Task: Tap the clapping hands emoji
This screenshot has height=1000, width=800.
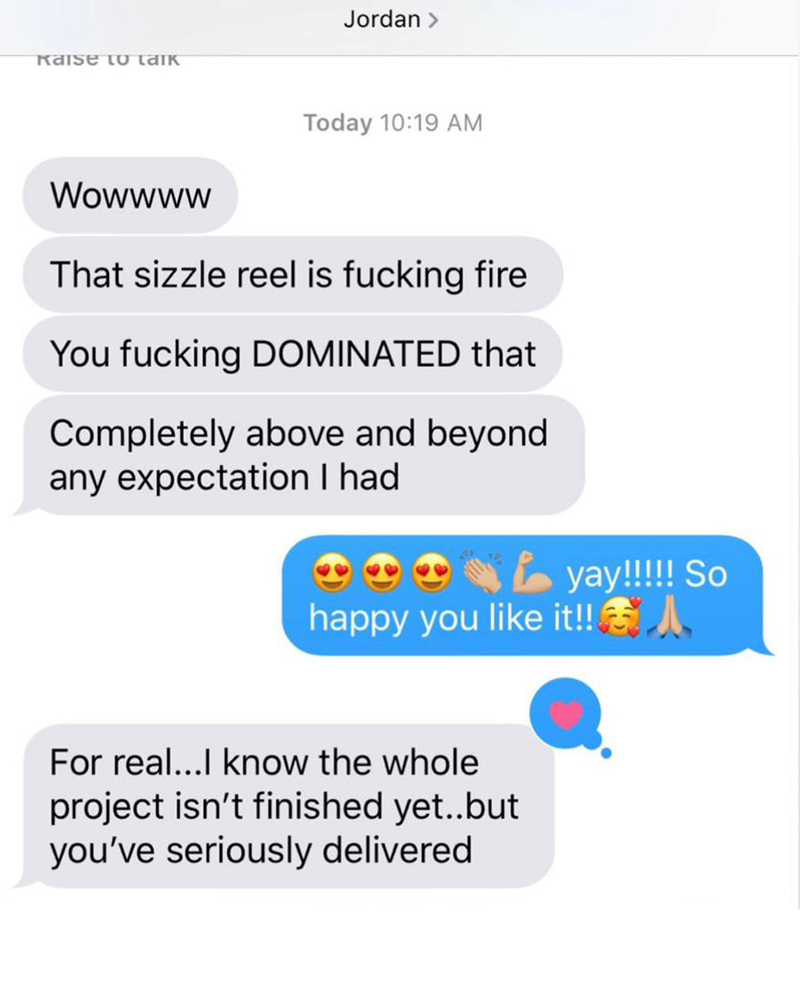Action: 482,571
